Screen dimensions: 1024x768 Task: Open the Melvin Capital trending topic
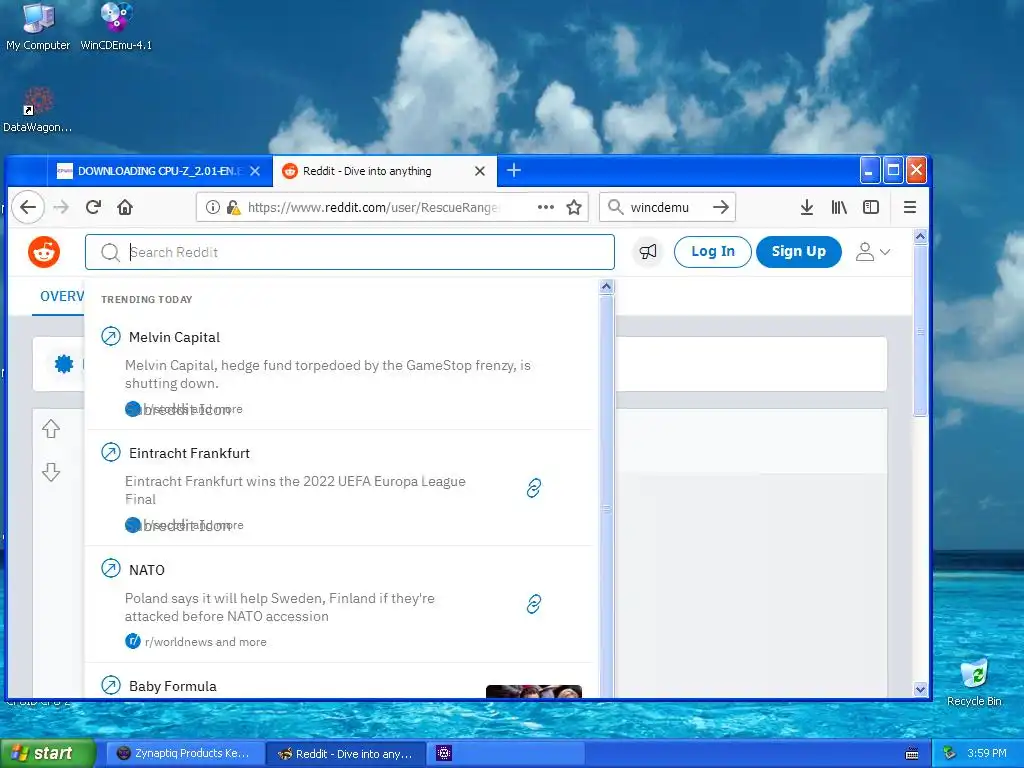(174, 337)
